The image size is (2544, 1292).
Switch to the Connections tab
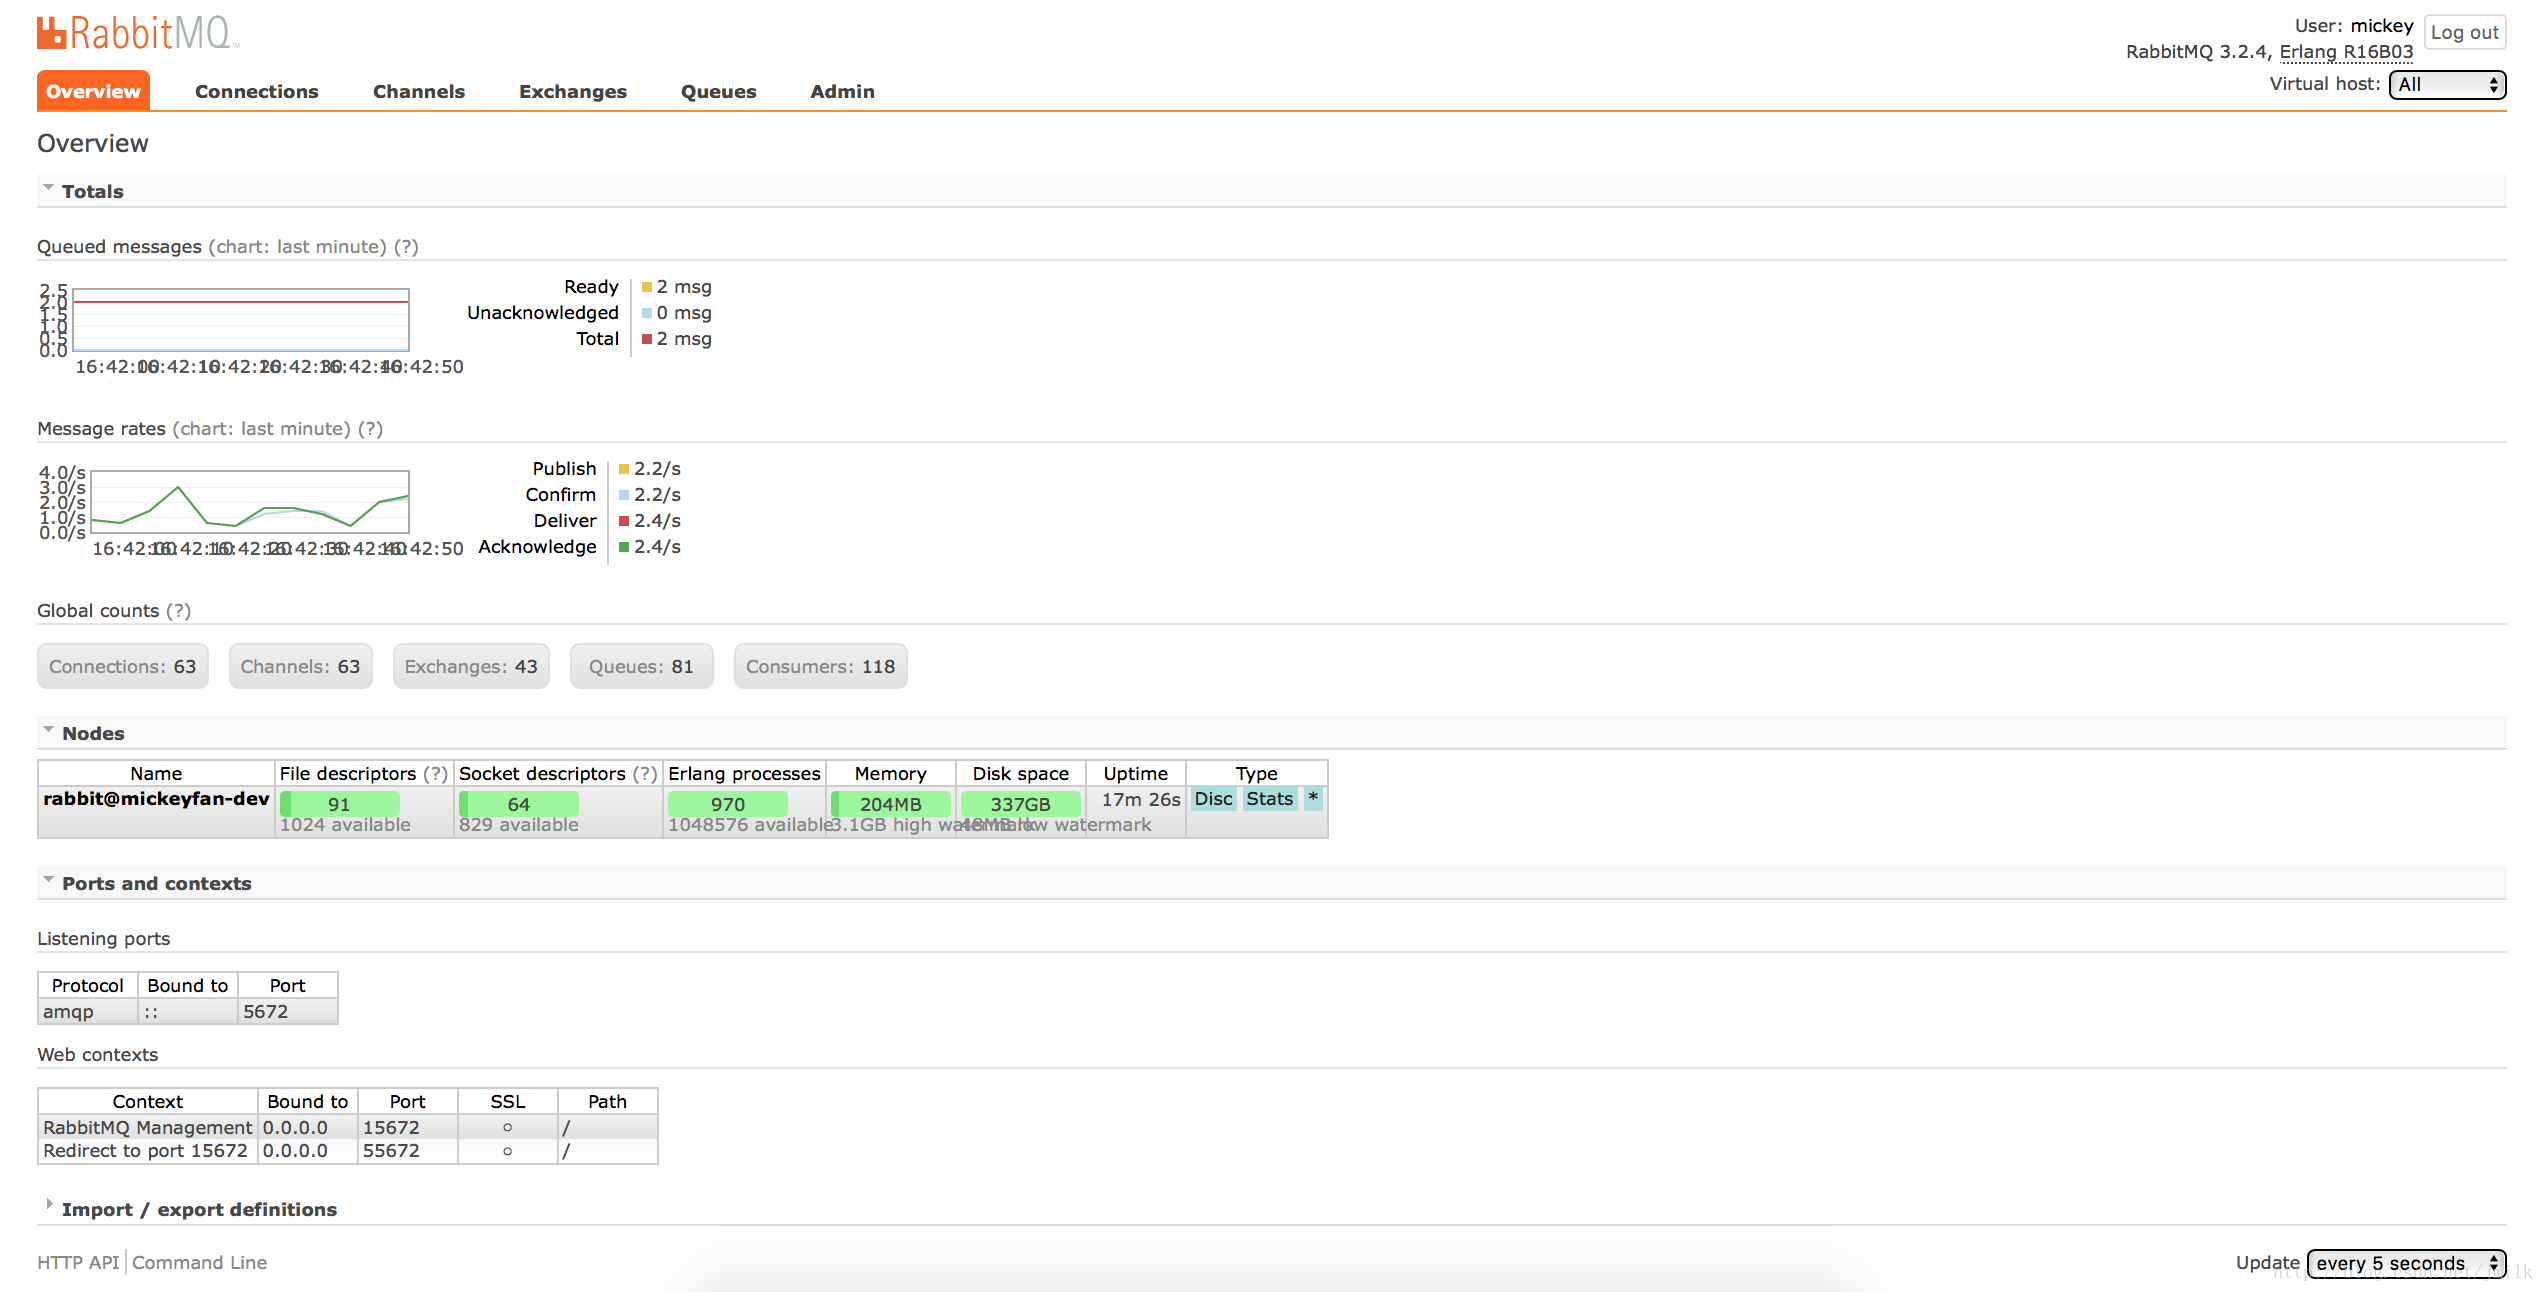point(256,91)
